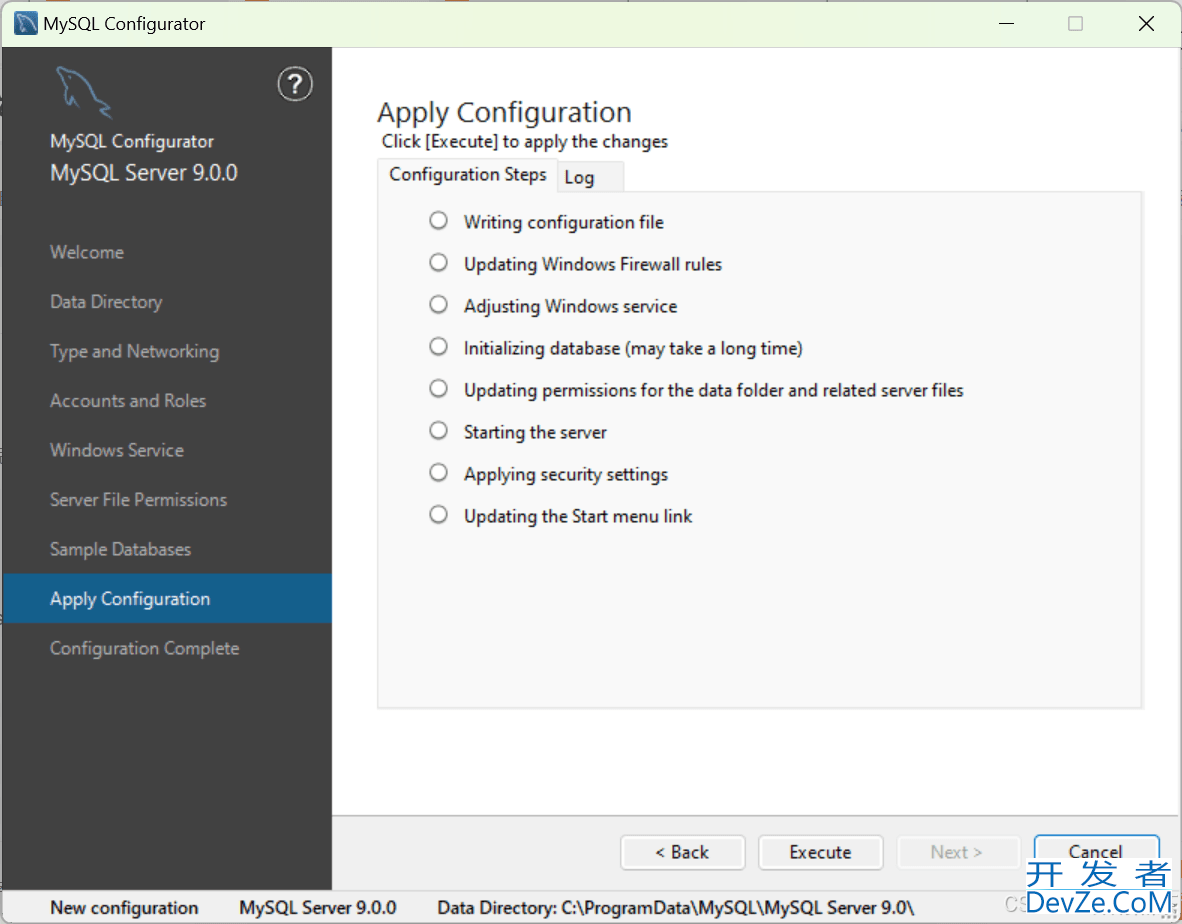This screenshot has height=924, width=1182.
Task: Select Apply Configuration in the sidebar
Action: tap(167, 598)
